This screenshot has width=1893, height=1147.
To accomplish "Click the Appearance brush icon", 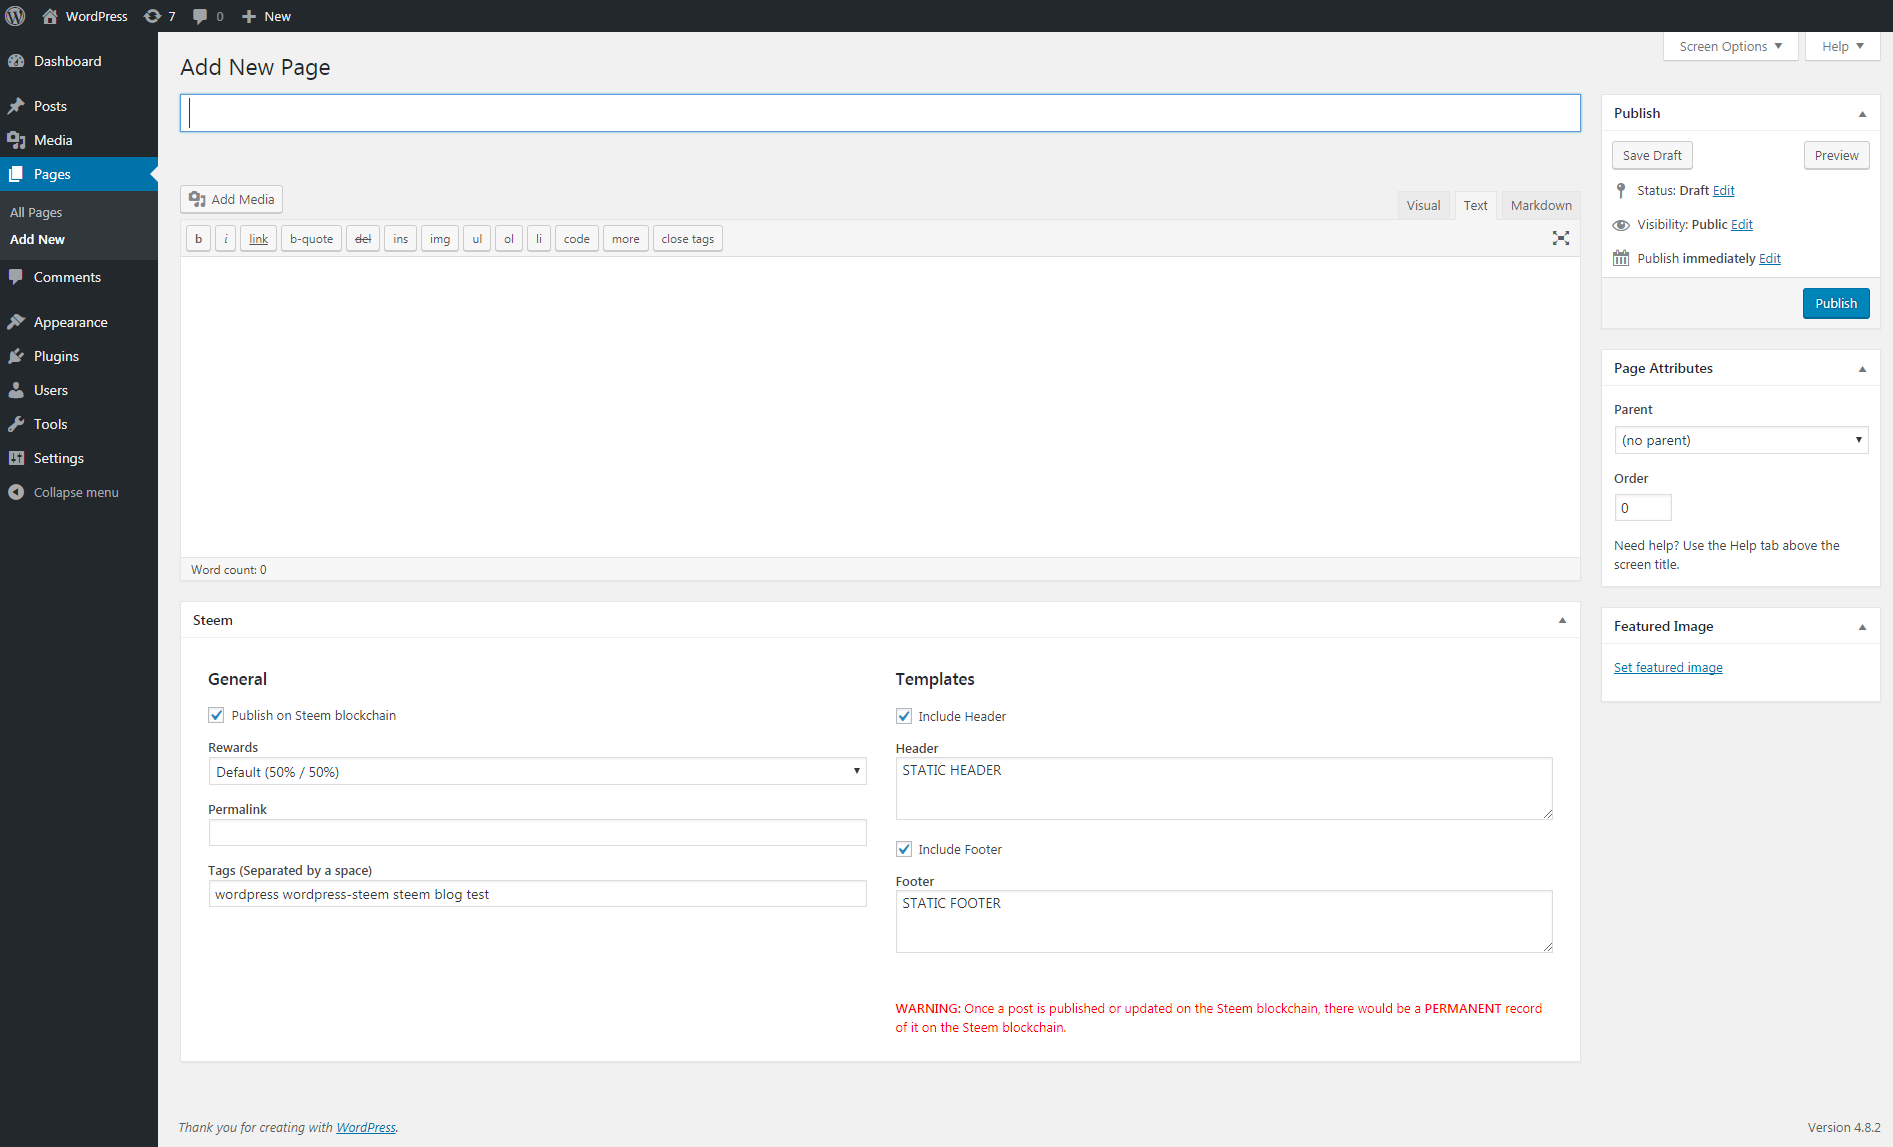I will pyautogui.click(x=16, y=322).
